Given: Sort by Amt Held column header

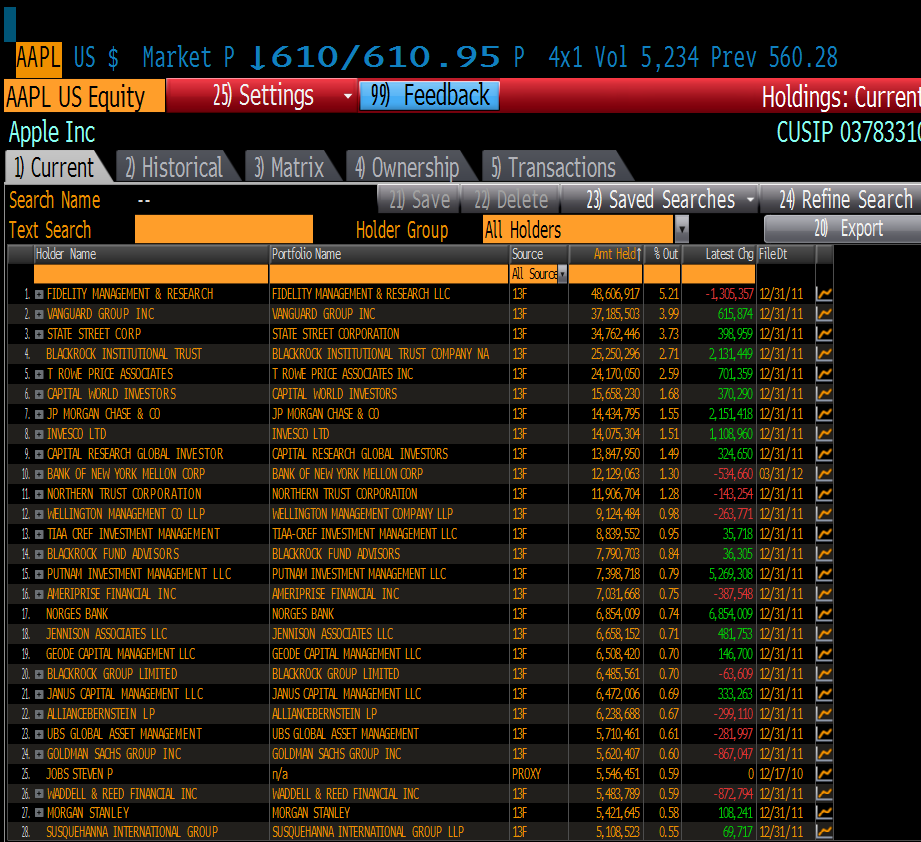Looking at the screenshot, I should click(606, 254).
